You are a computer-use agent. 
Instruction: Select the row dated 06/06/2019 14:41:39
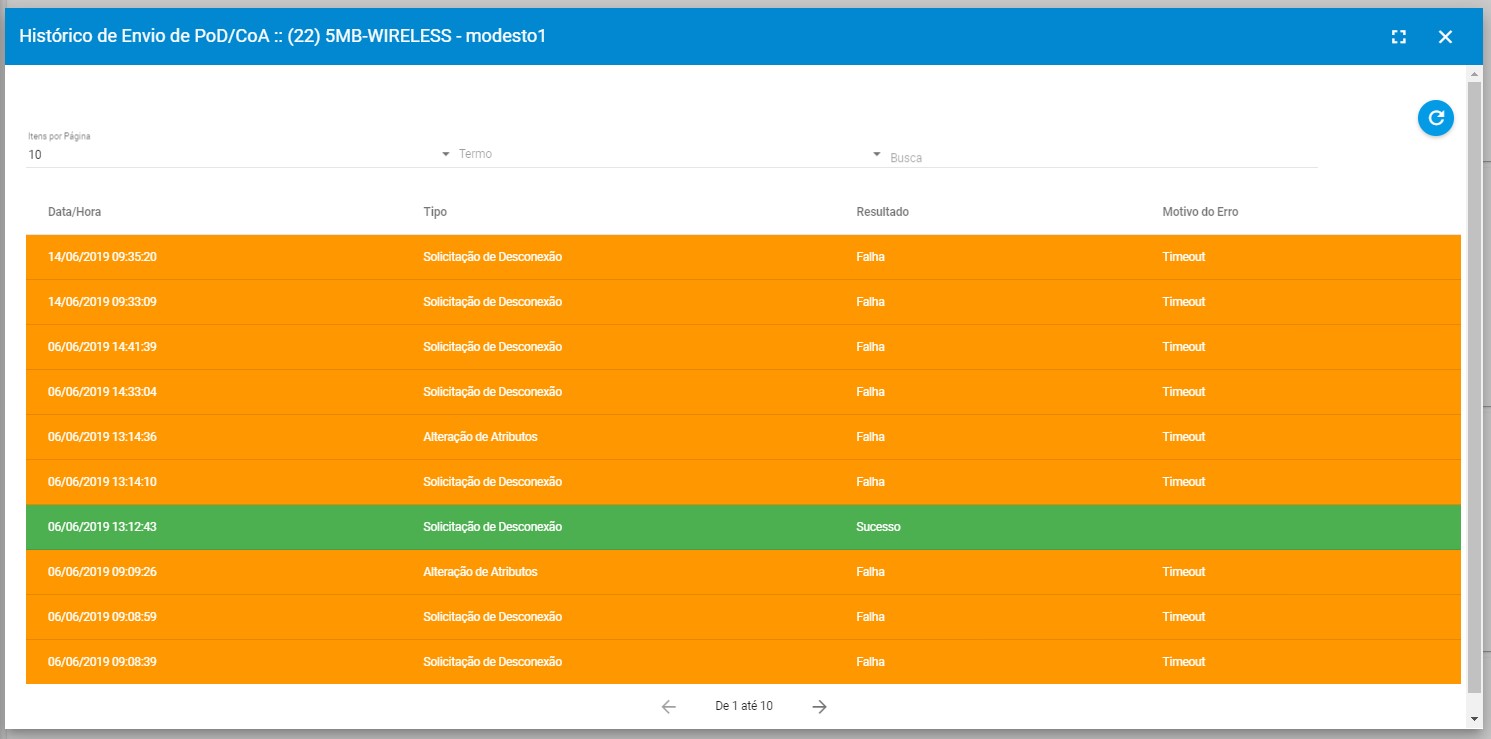(x=743, y=347)
